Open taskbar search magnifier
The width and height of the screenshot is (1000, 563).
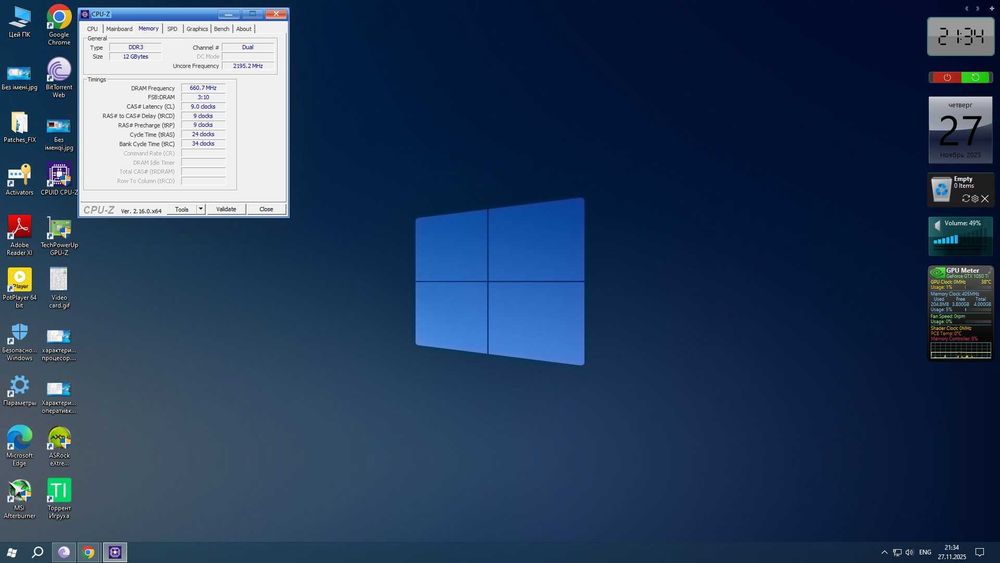pos(38,552)
